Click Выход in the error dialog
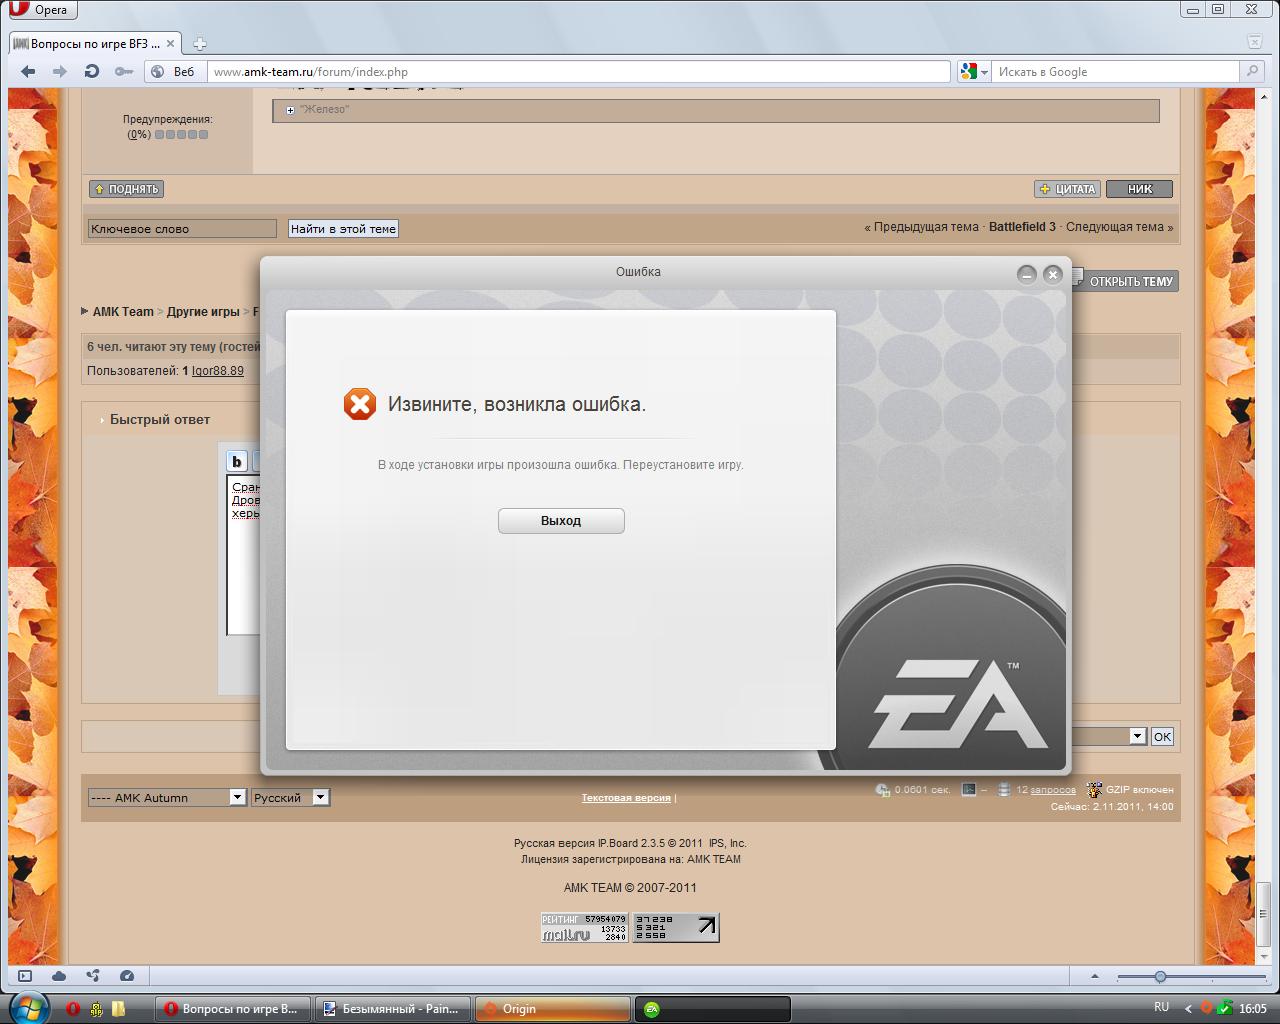The width and height of the screenshot is (1280, 1024). 561,521
